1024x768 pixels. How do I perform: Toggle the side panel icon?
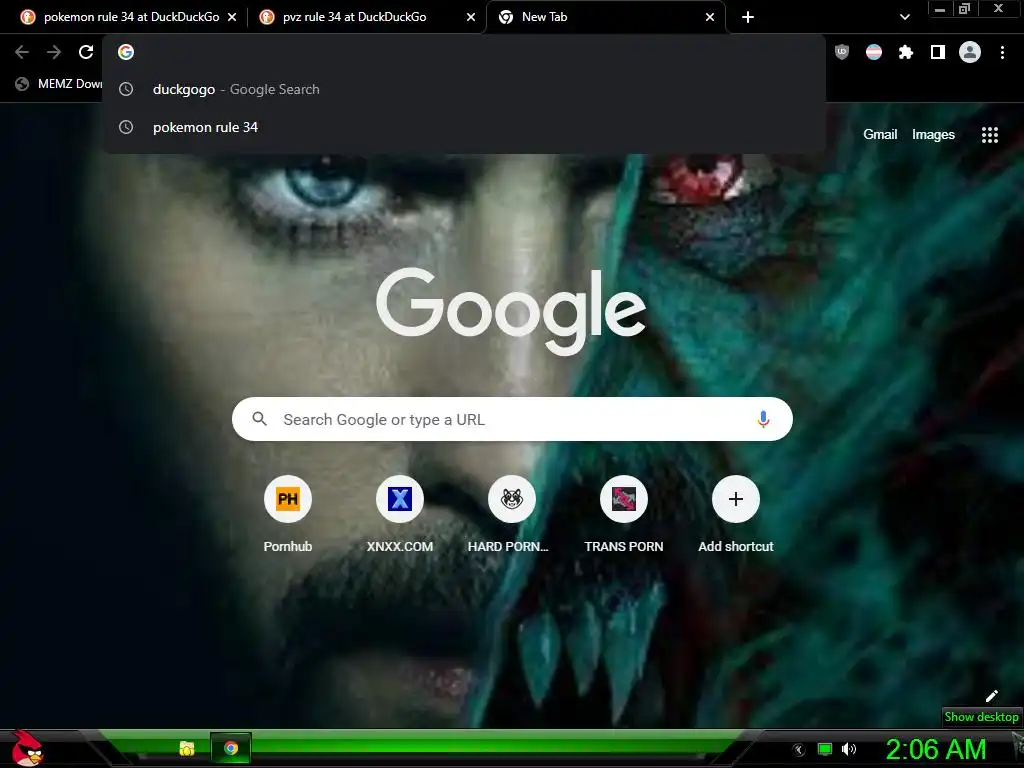pyautogui.click(x=938, y=52)
